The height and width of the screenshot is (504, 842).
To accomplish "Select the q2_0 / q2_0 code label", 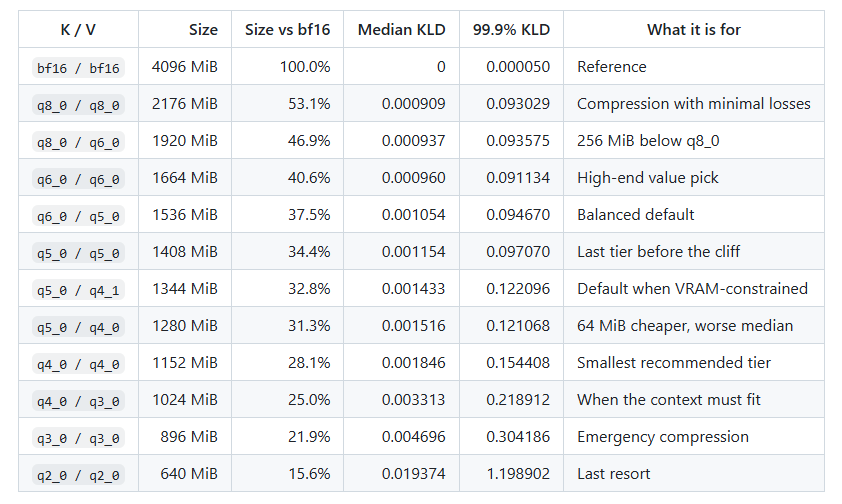I will coord(78,475).
